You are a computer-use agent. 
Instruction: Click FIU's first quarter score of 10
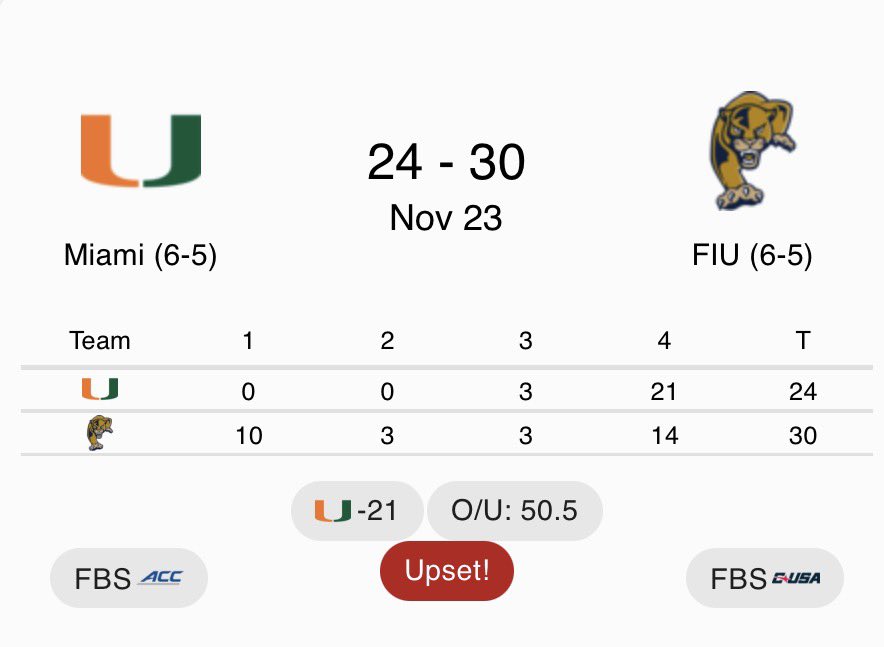(x=248, y=435)
